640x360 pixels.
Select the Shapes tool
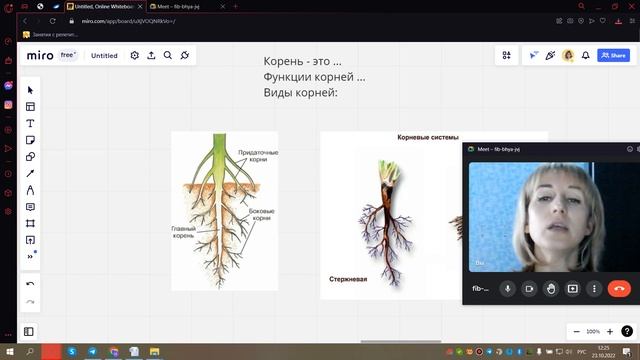coord(30,157)
